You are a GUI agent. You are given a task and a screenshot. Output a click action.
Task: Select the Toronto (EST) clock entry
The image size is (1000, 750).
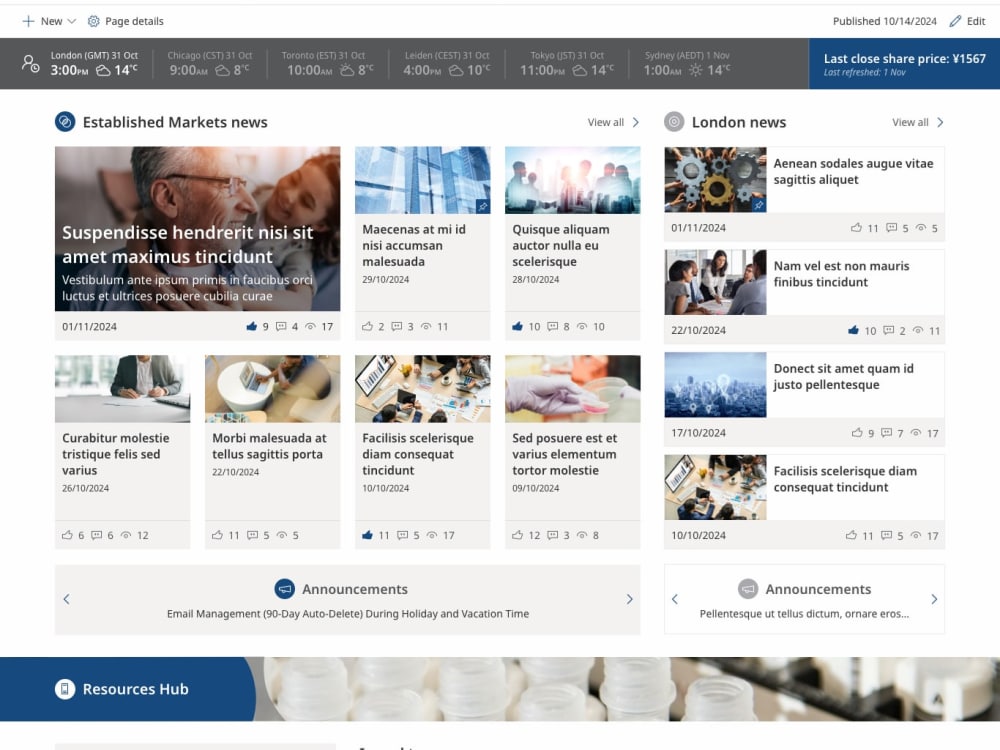(x=327, y=63)
